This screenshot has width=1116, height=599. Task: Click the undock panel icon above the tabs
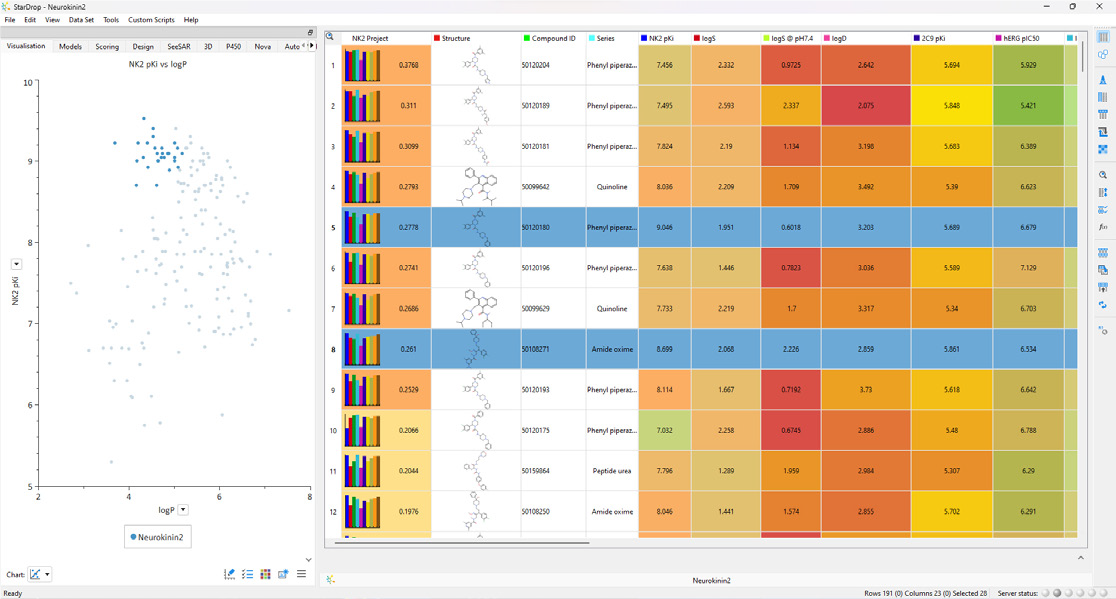point(310,32)
